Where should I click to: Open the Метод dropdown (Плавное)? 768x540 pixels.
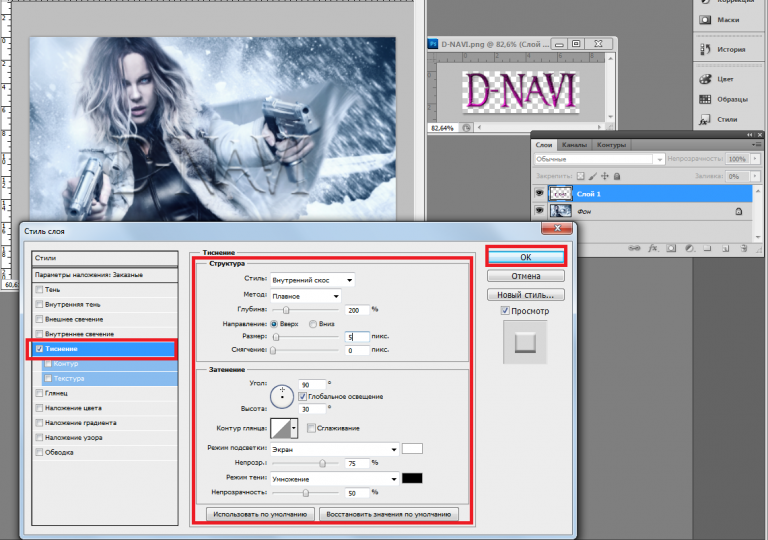pyautogui.click(x=306, y=296)
